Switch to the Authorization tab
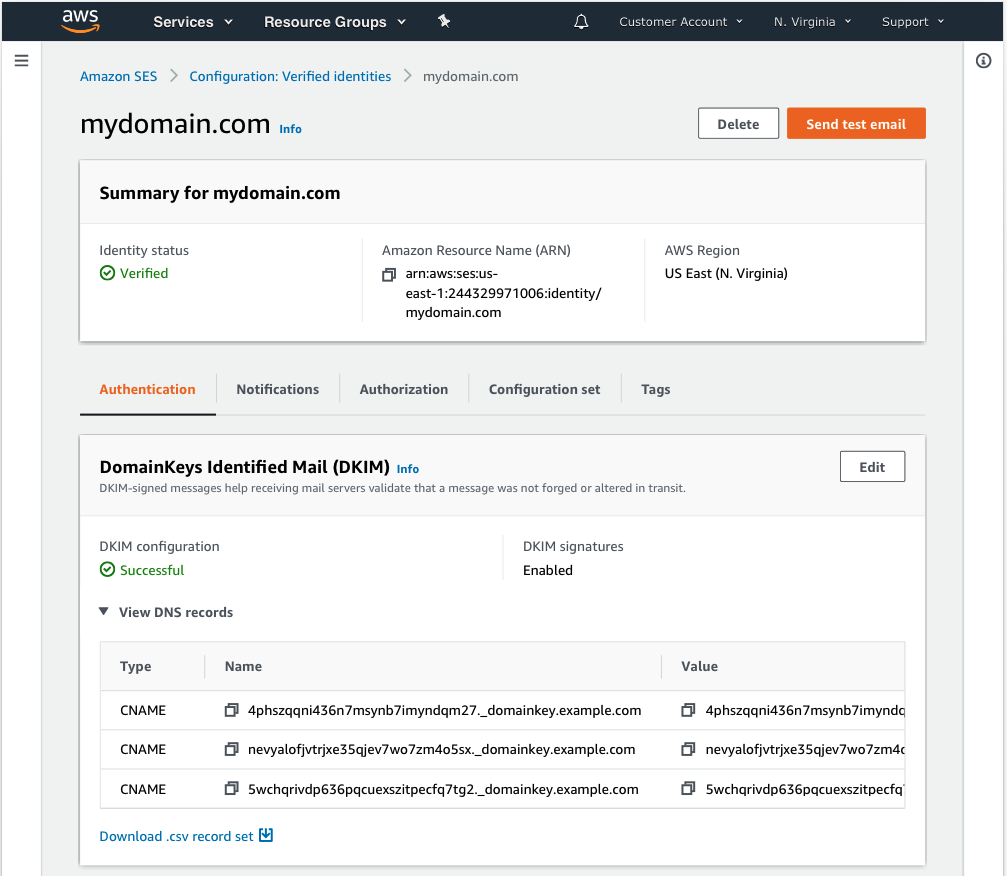 pos(403,389)
